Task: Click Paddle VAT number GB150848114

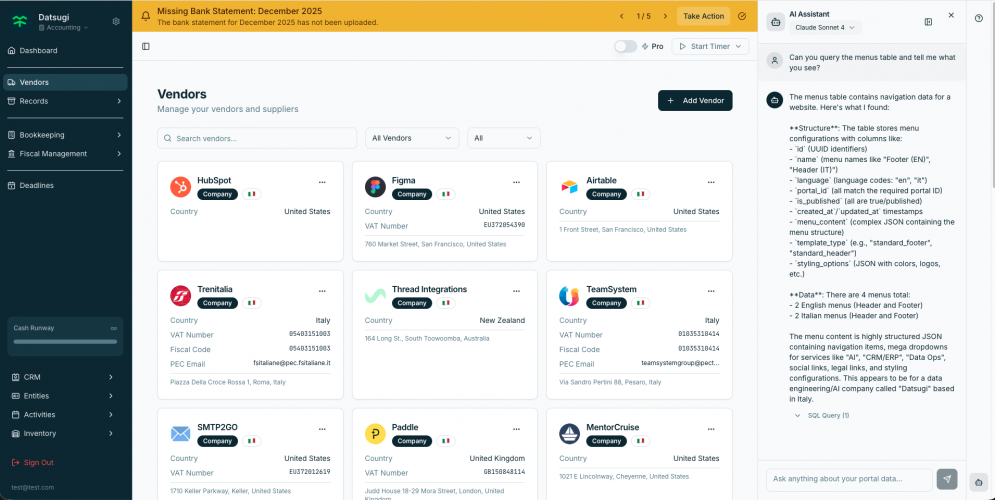Action: 504,472
